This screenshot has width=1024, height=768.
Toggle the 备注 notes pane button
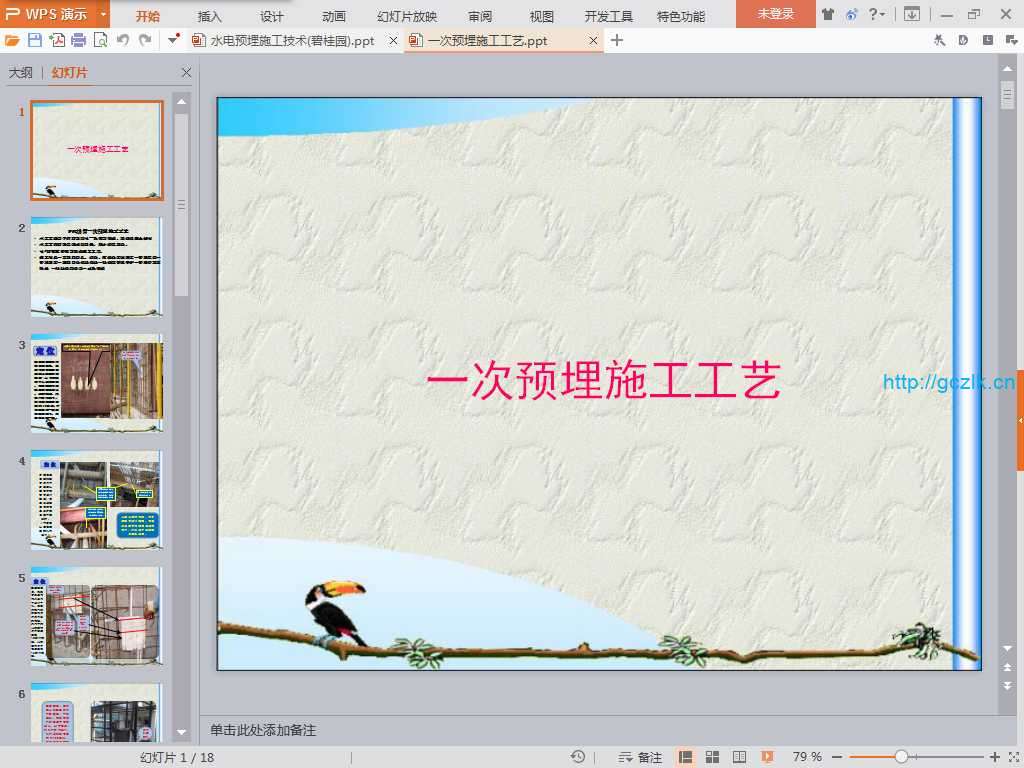click(x=640, y=757)
